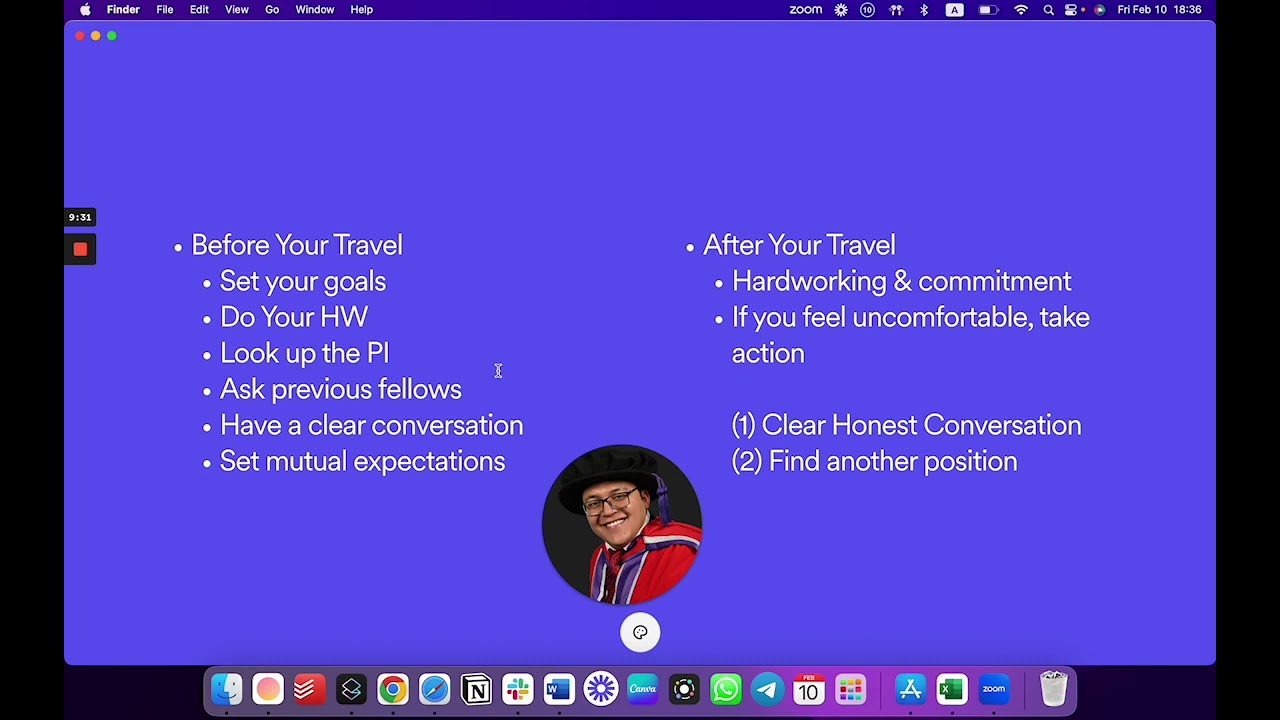This screenshot has height=720, width=1280.
Task: Open the Wi-Fi status menu
Action: 1021,10
